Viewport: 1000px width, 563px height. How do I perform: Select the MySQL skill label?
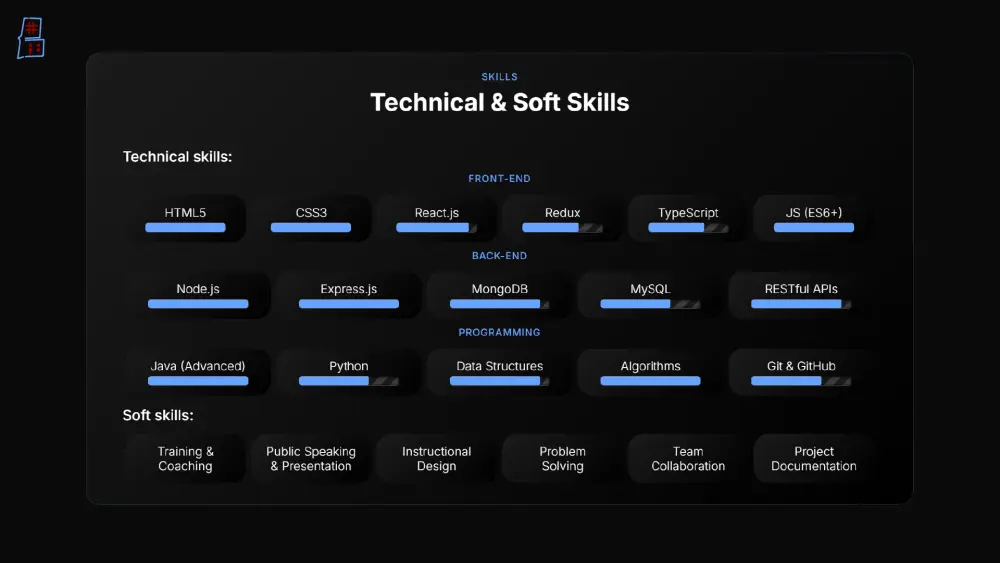tap(650, 289)
